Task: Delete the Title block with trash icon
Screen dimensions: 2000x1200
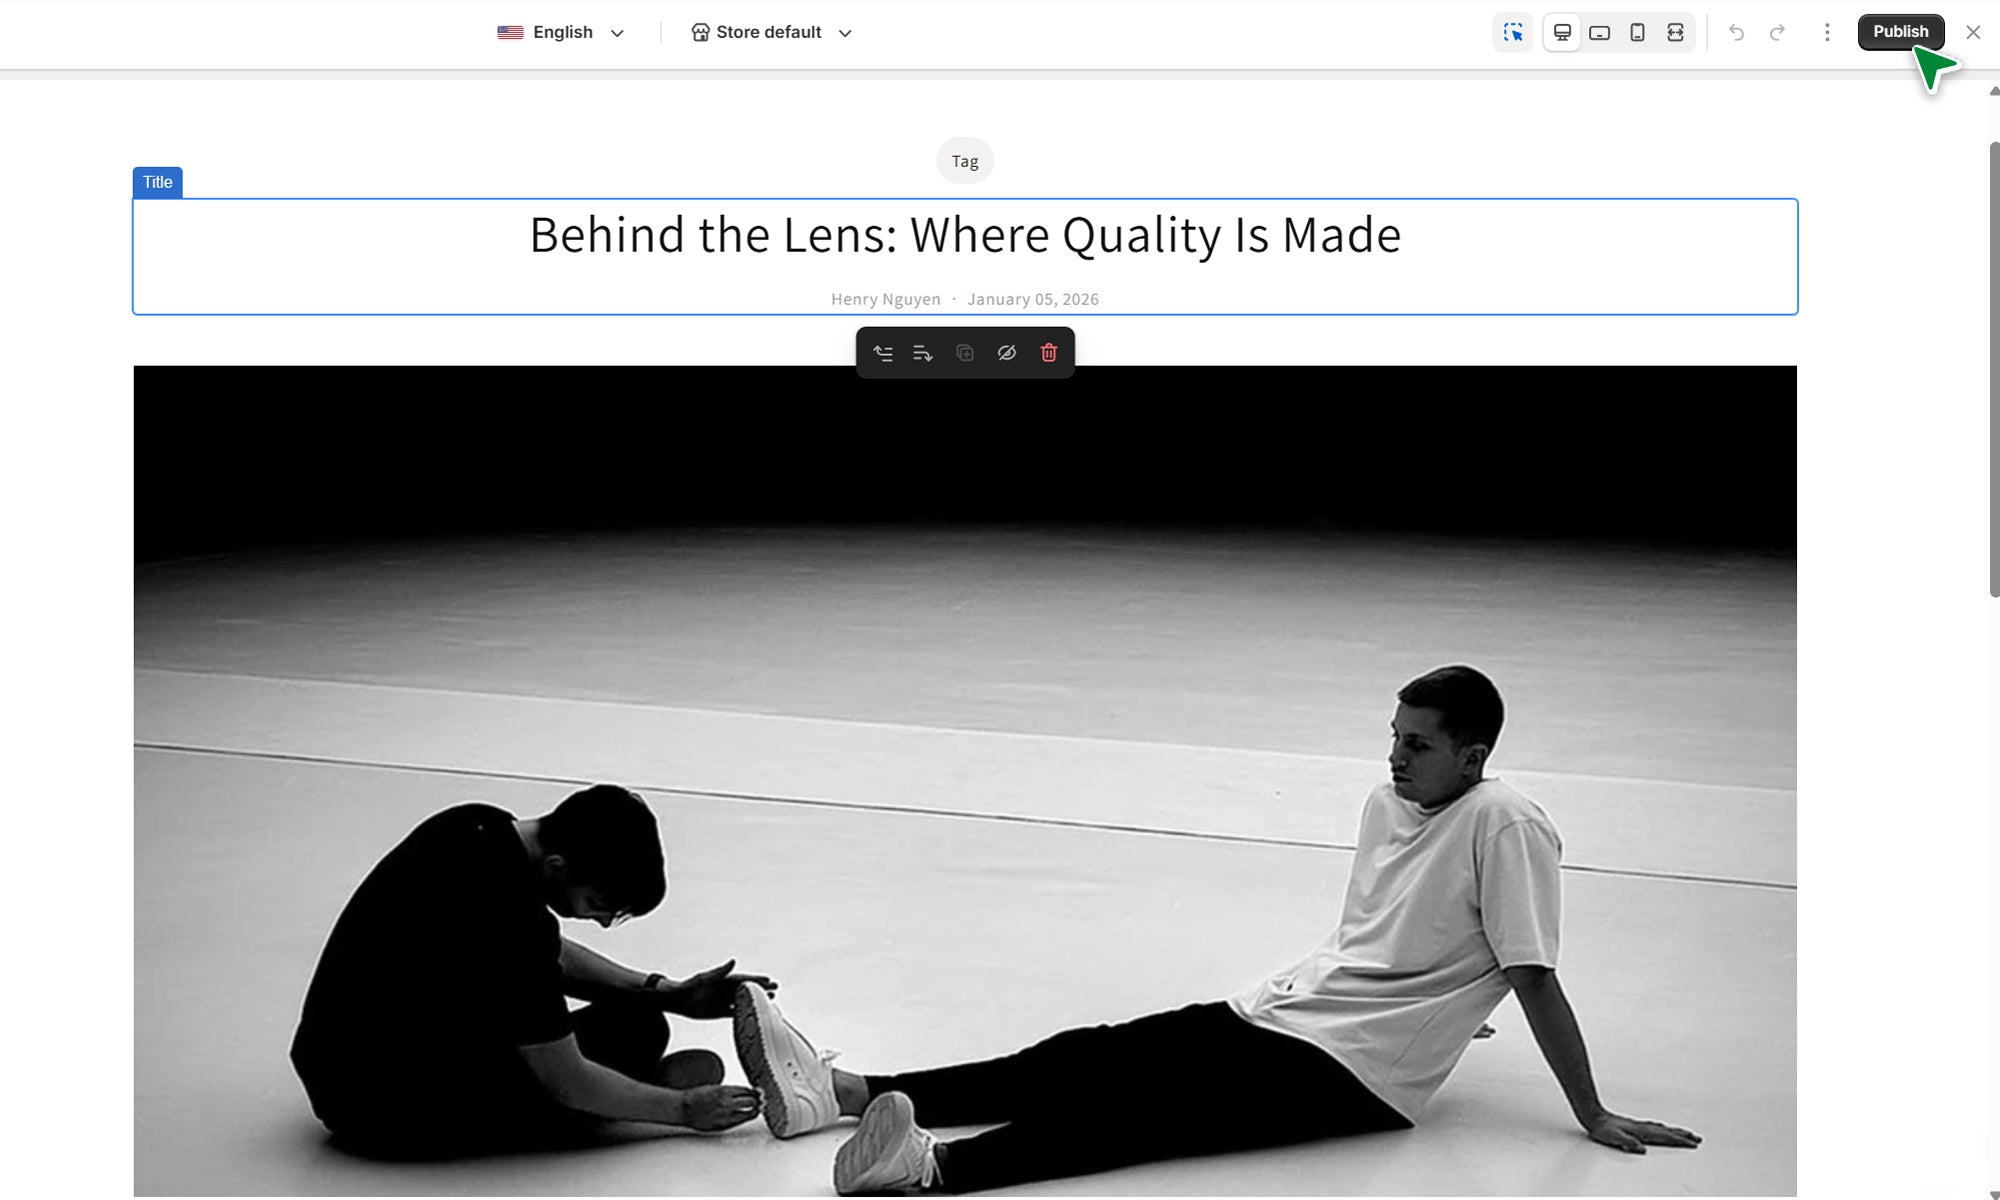Action: point(1049,353)
